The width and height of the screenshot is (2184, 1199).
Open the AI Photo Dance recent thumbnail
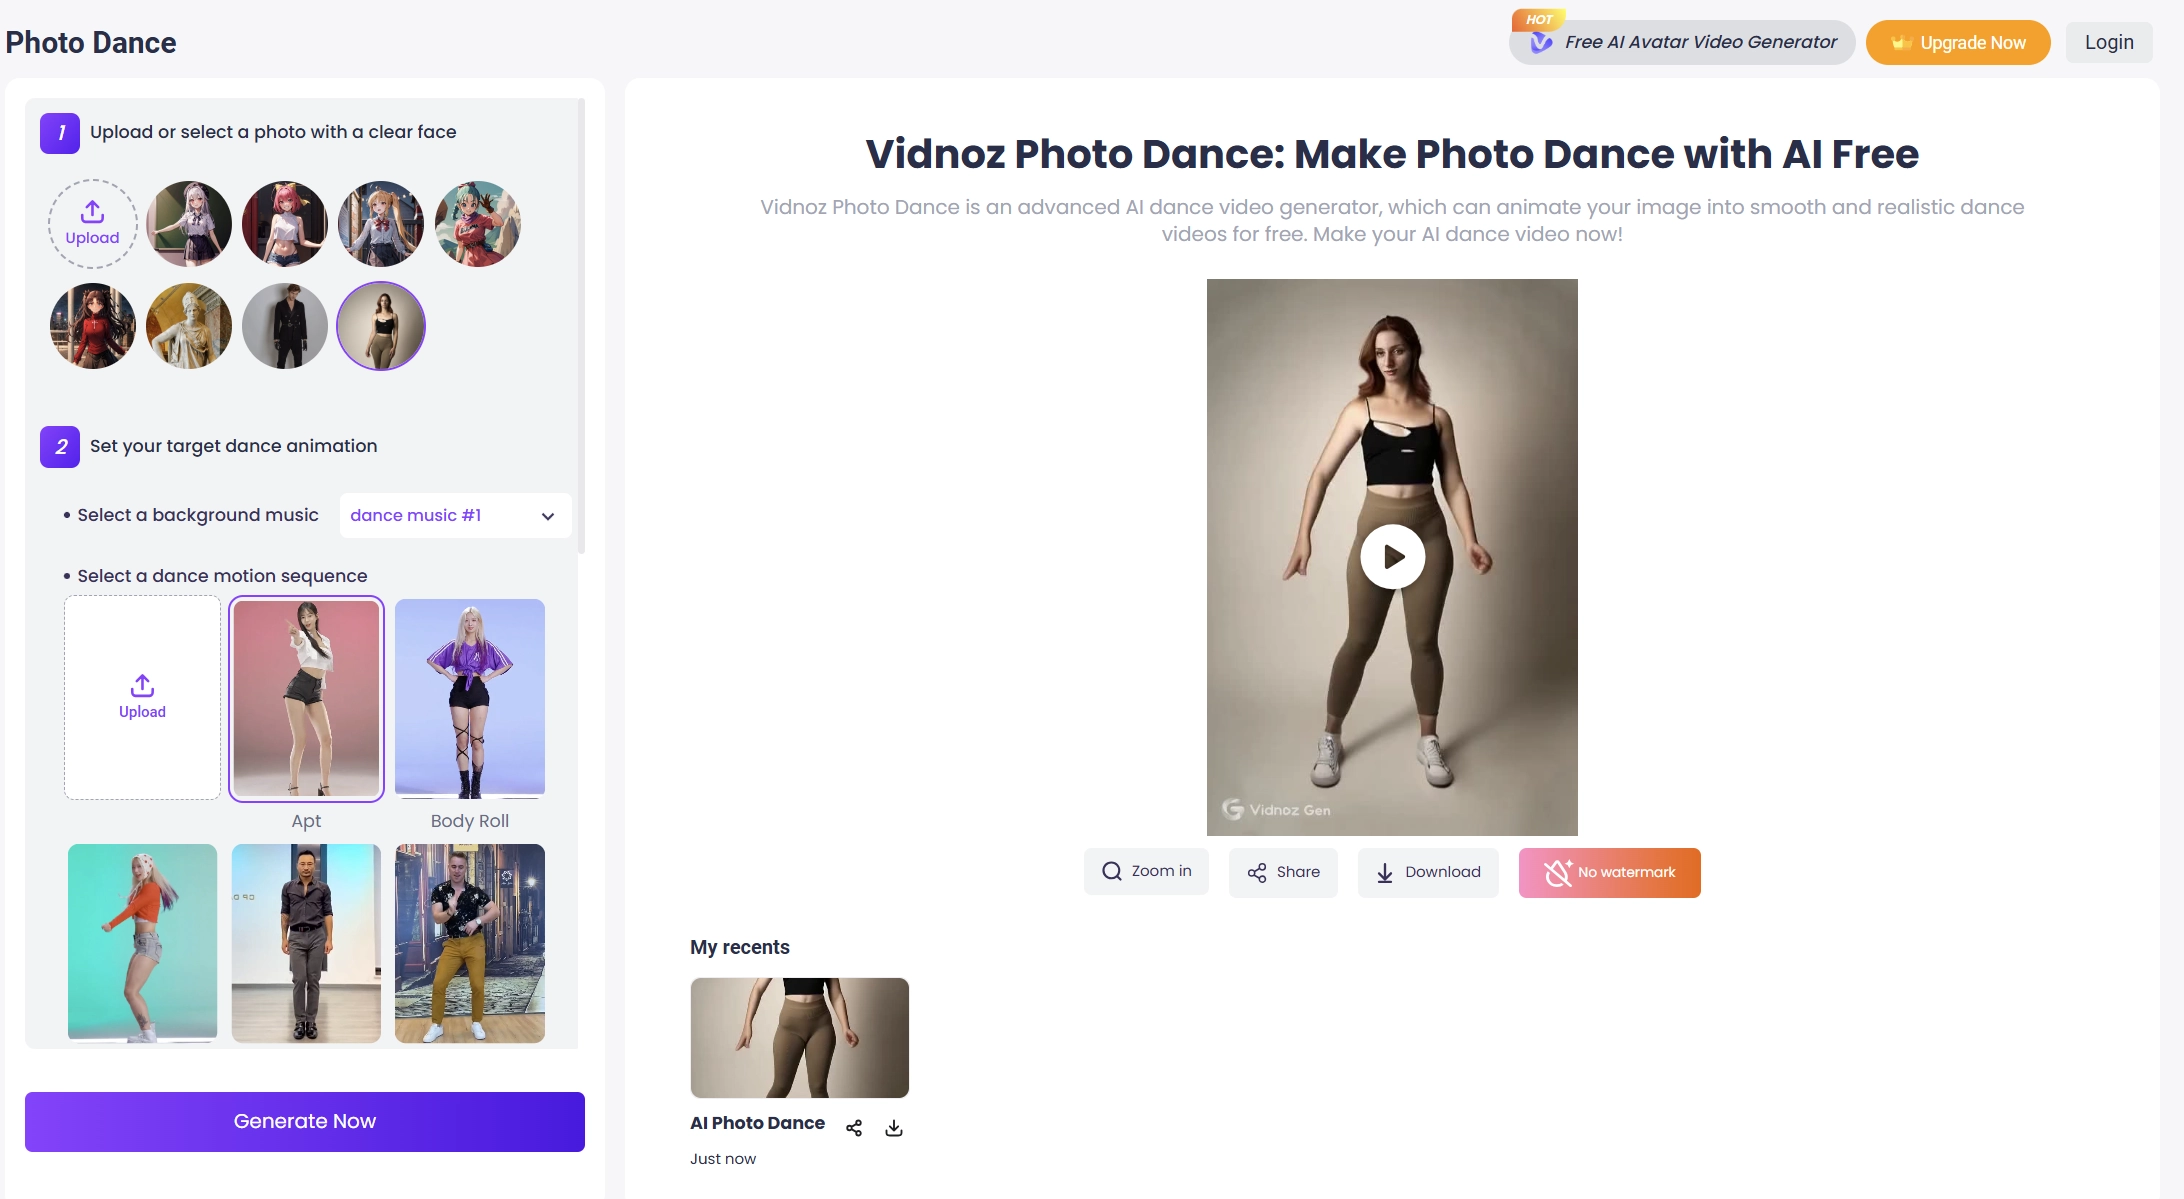pos(799,1037)
